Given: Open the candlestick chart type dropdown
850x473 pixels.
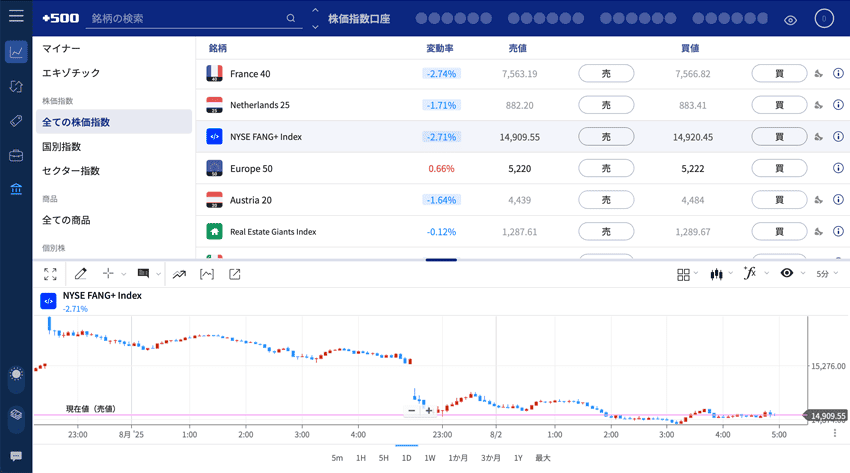Looking at the screenshot, I should [x=721, y=274].
